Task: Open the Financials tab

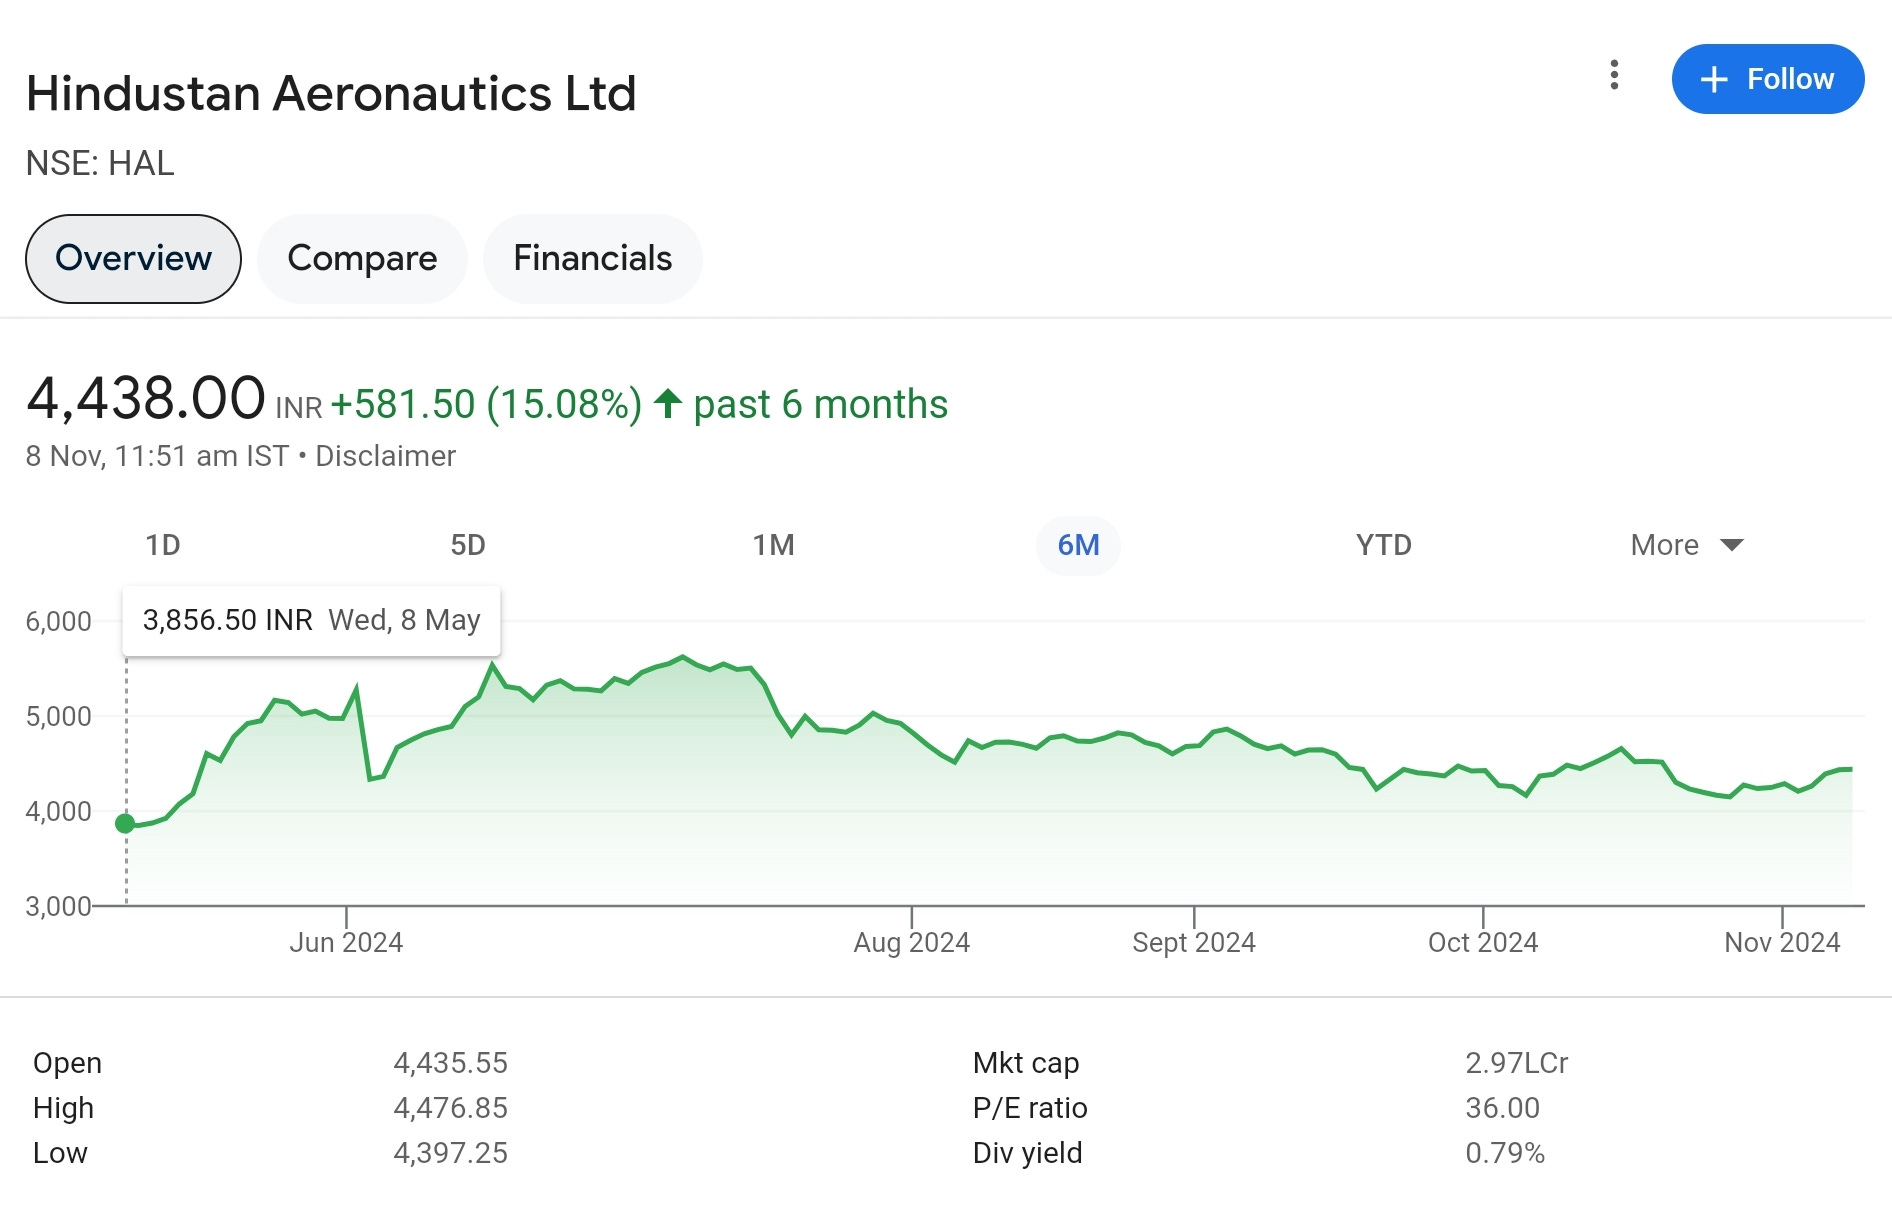Action: coord(592,258)
